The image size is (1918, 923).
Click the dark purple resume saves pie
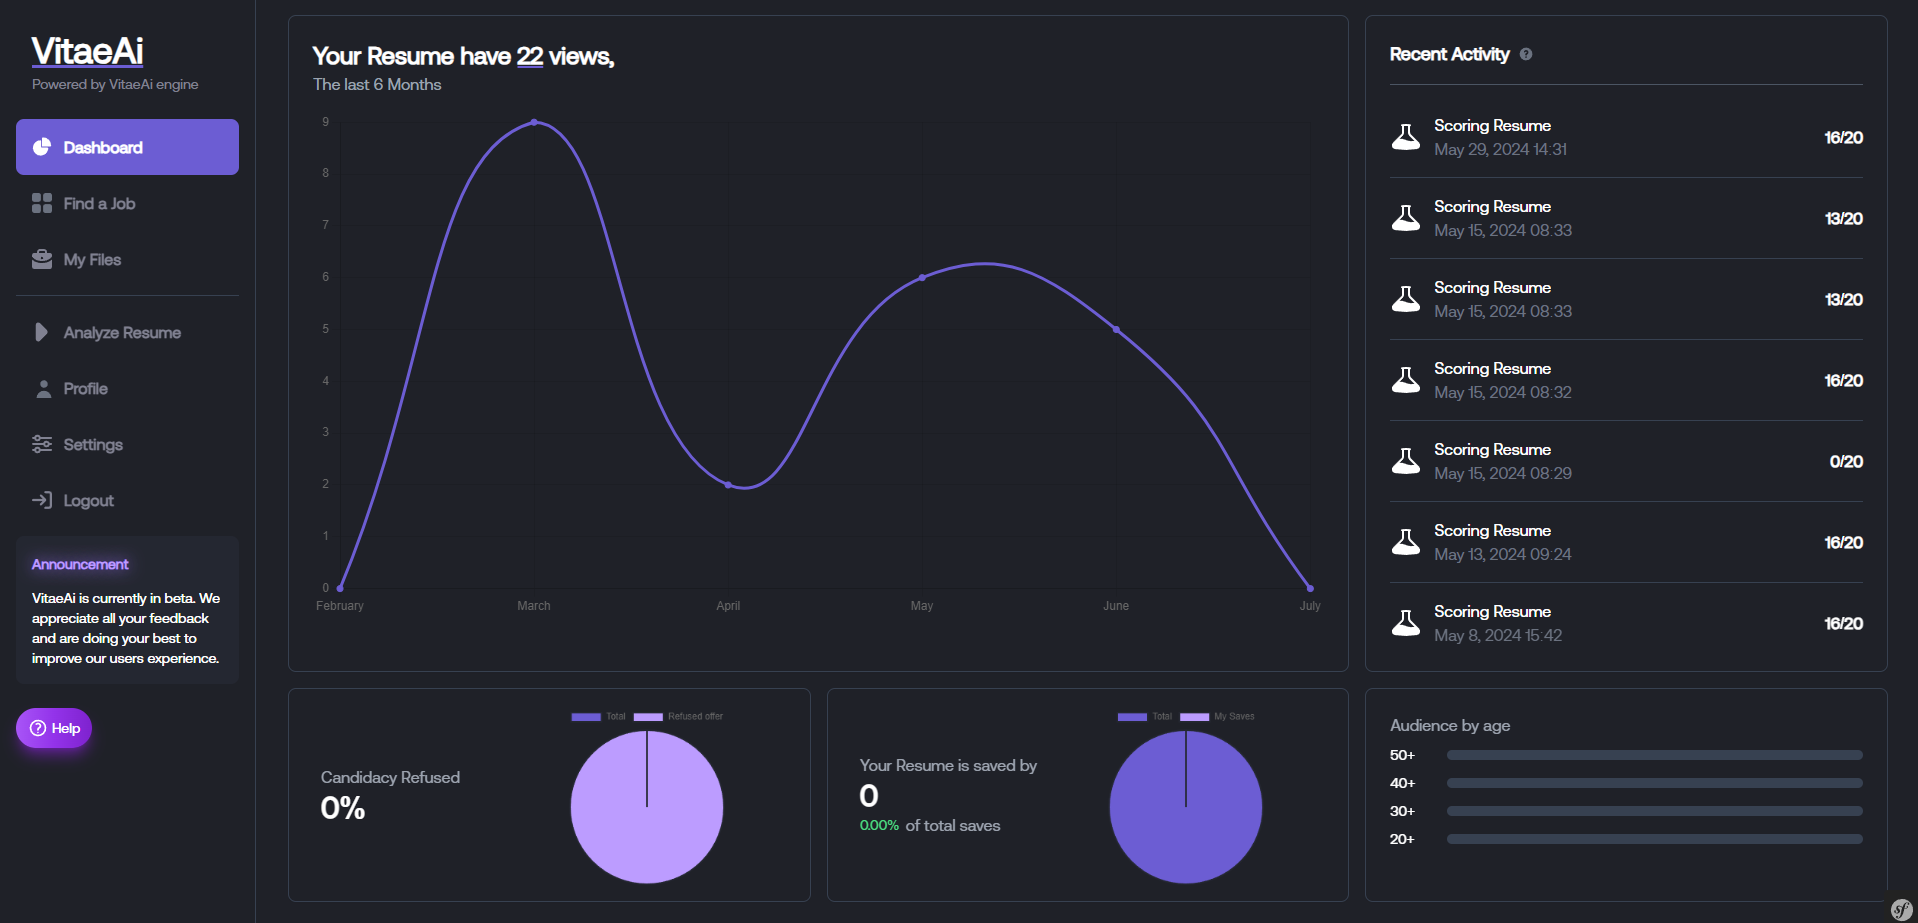click(x=1186, y=807)
